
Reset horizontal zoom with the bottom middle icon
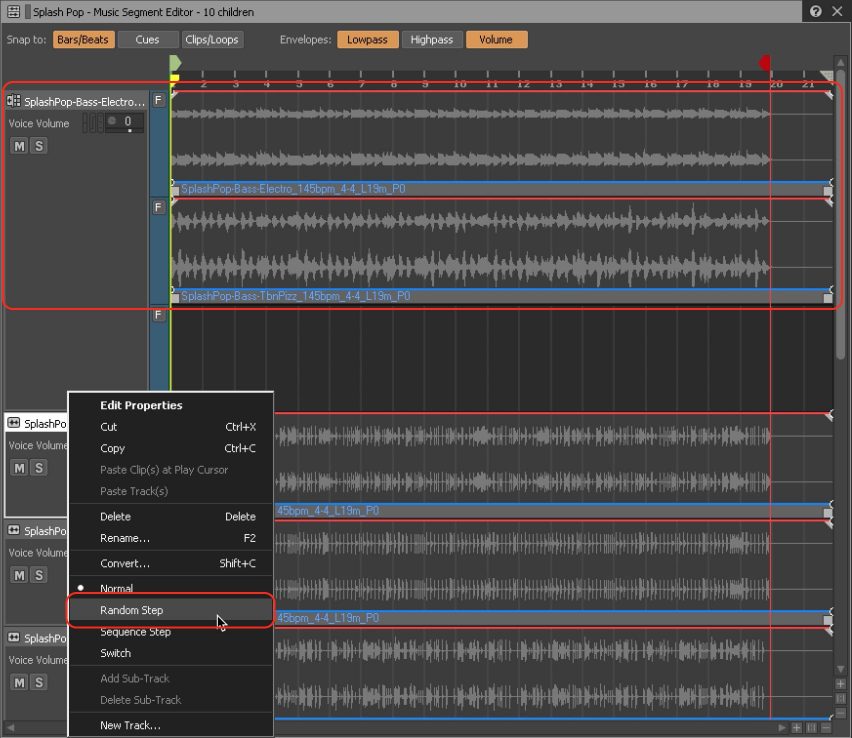tap(811, 728)
